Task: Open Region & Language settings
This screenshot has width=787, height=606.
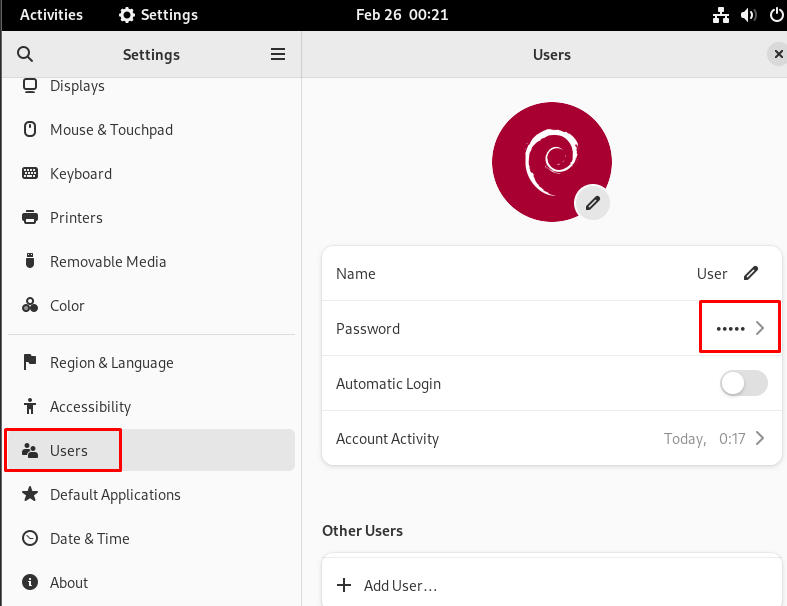Action: pos(152,362)
